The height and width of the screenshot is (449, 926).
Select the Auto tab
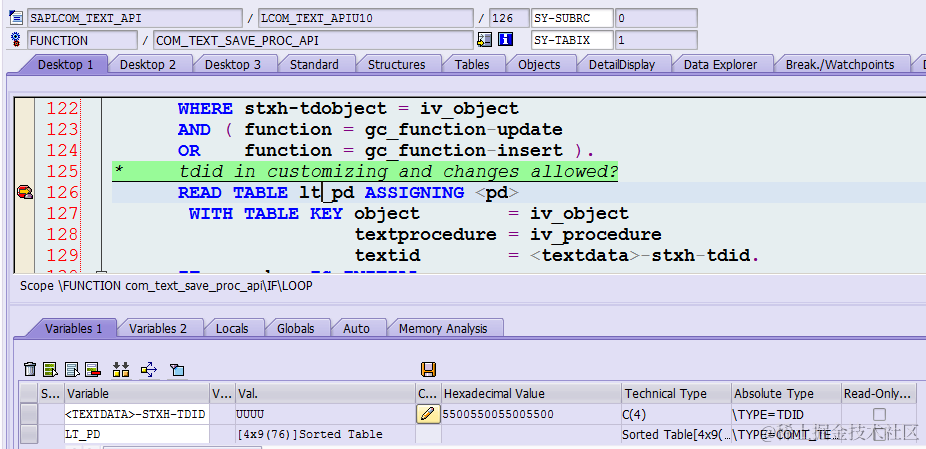357,328
